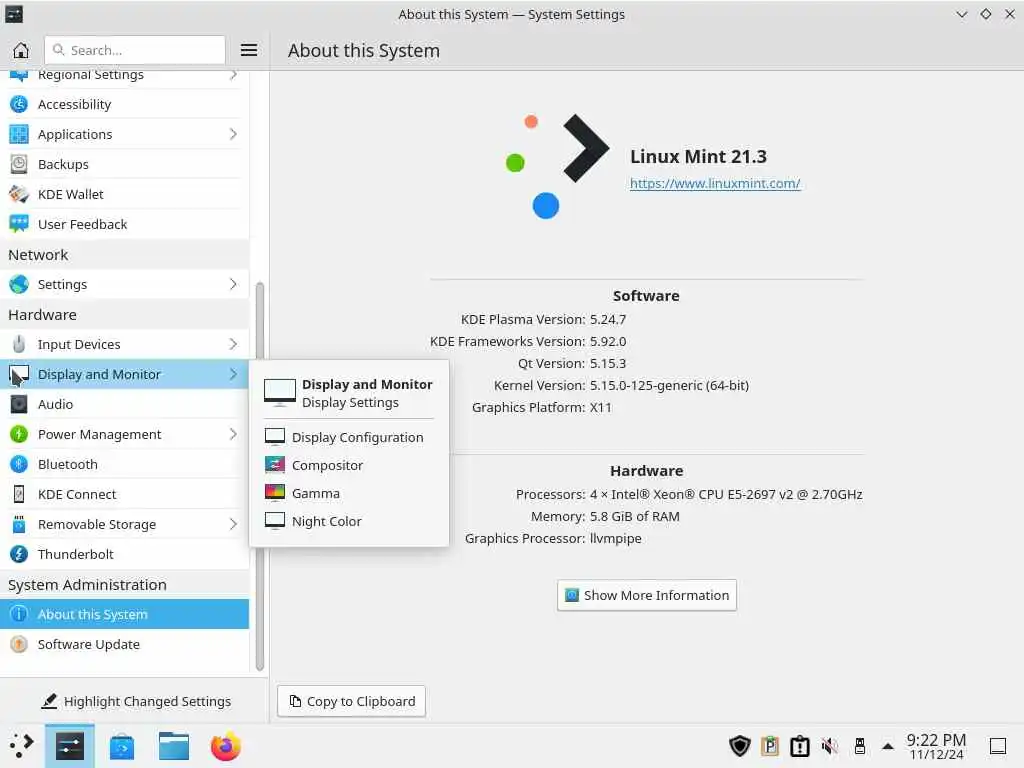Open Gamma settings from the popup
The height and width of the screenshot is (768, 1024).
tap(349, 493)
